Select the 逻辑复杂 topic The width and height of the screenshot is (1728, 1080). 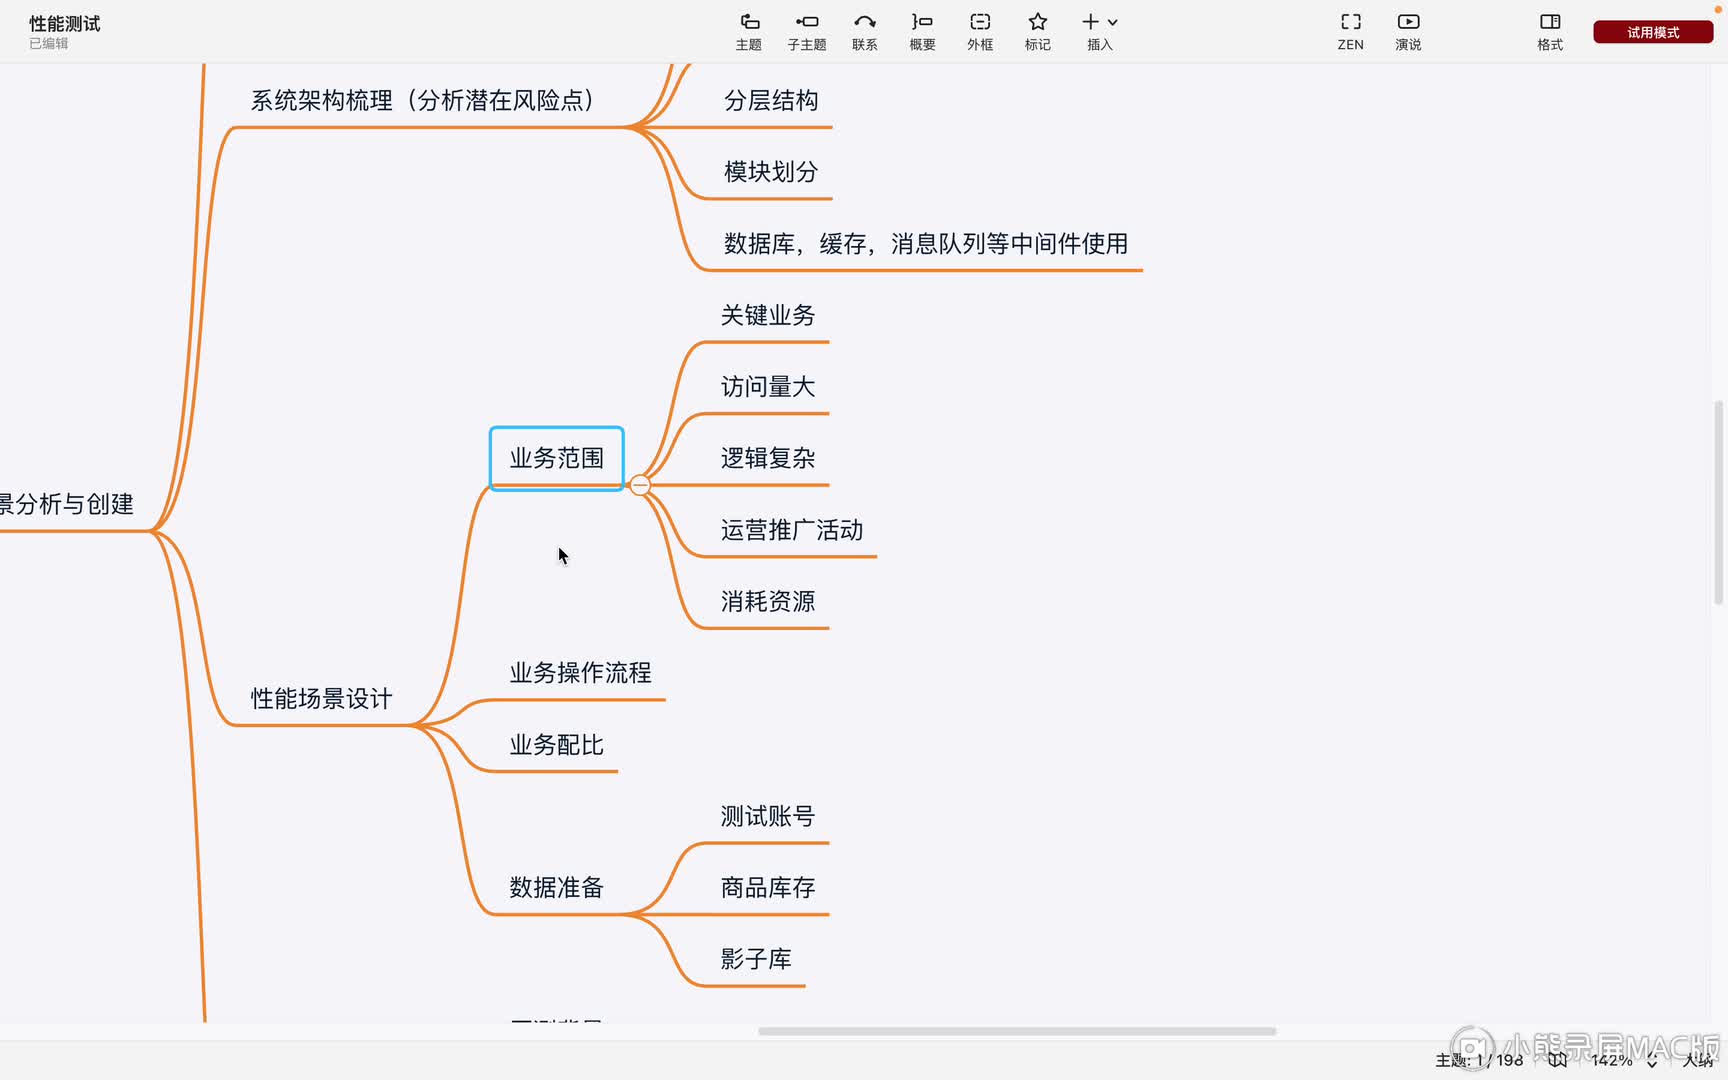tap(768, 459)
